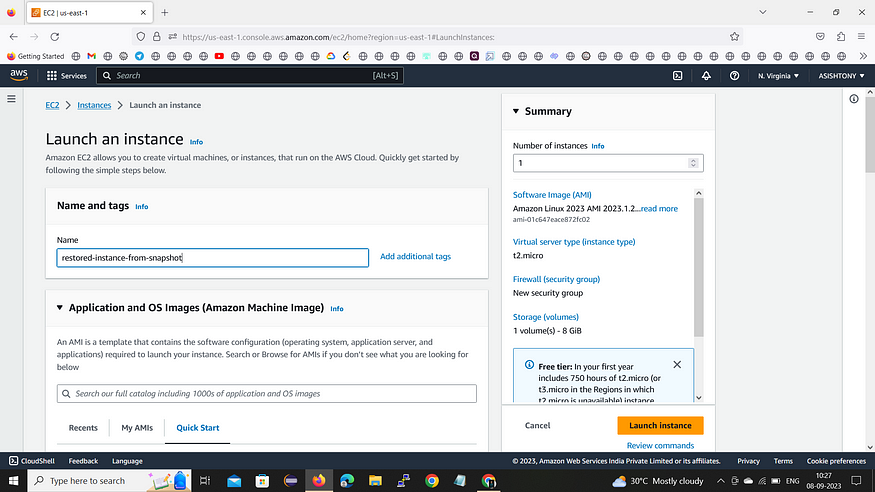Go back to the previous page

pos(14,37)
